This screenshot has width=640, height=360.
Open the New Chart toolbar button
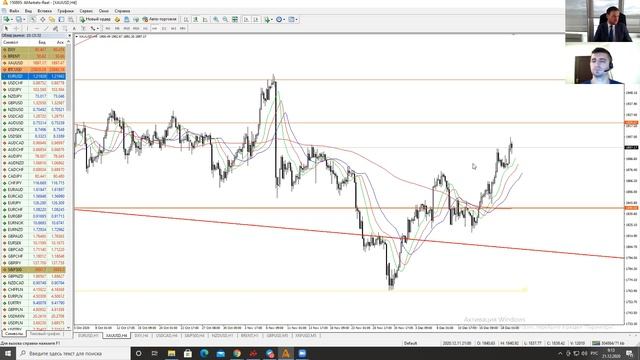[x=7, y=19]
